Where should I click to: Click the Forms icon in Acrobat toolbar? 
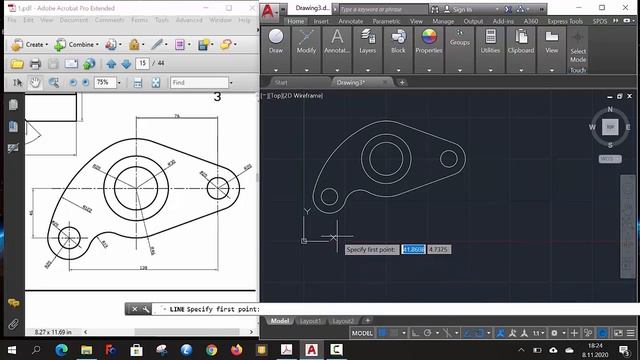[180, 44]
